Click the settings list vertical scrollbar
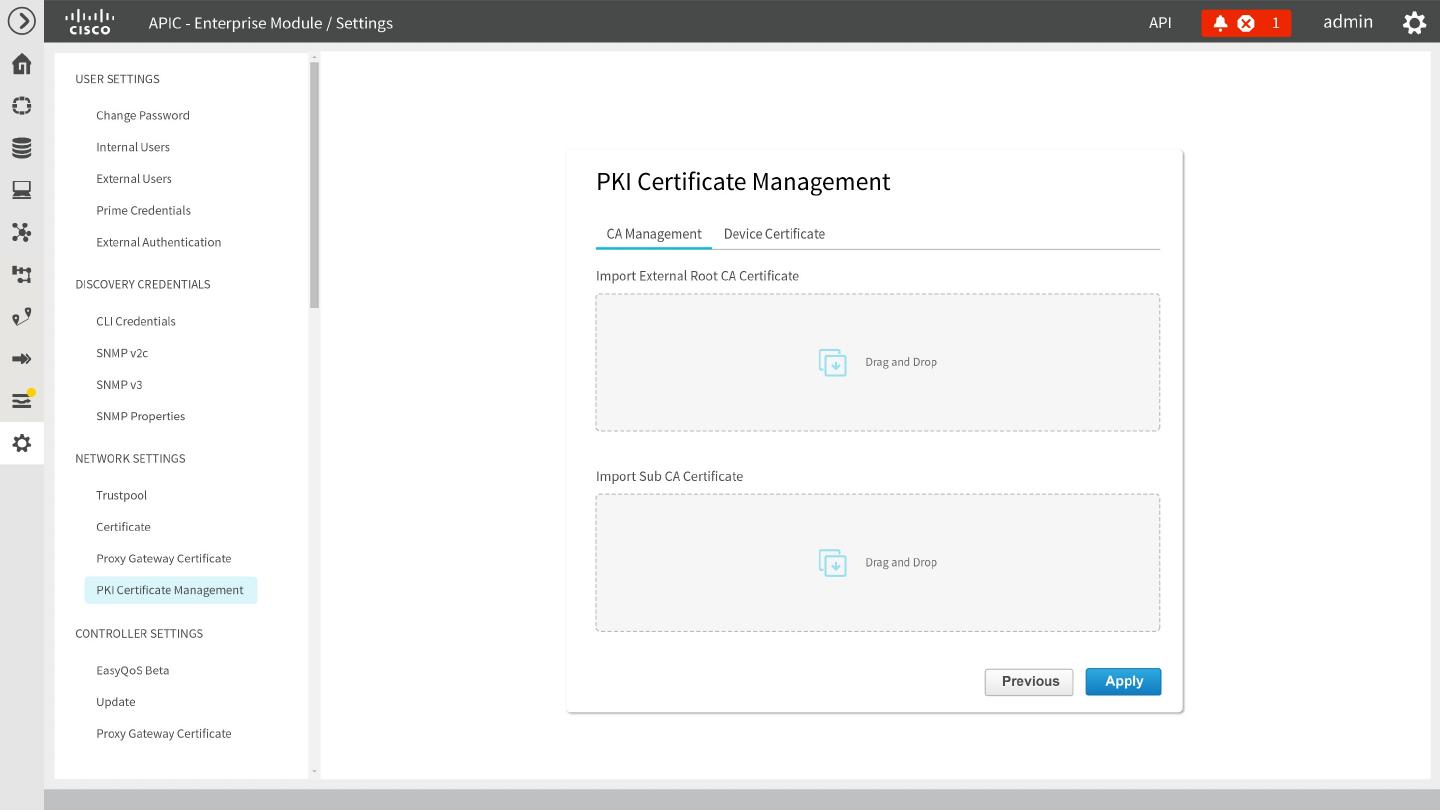 [x=314, y=185]
